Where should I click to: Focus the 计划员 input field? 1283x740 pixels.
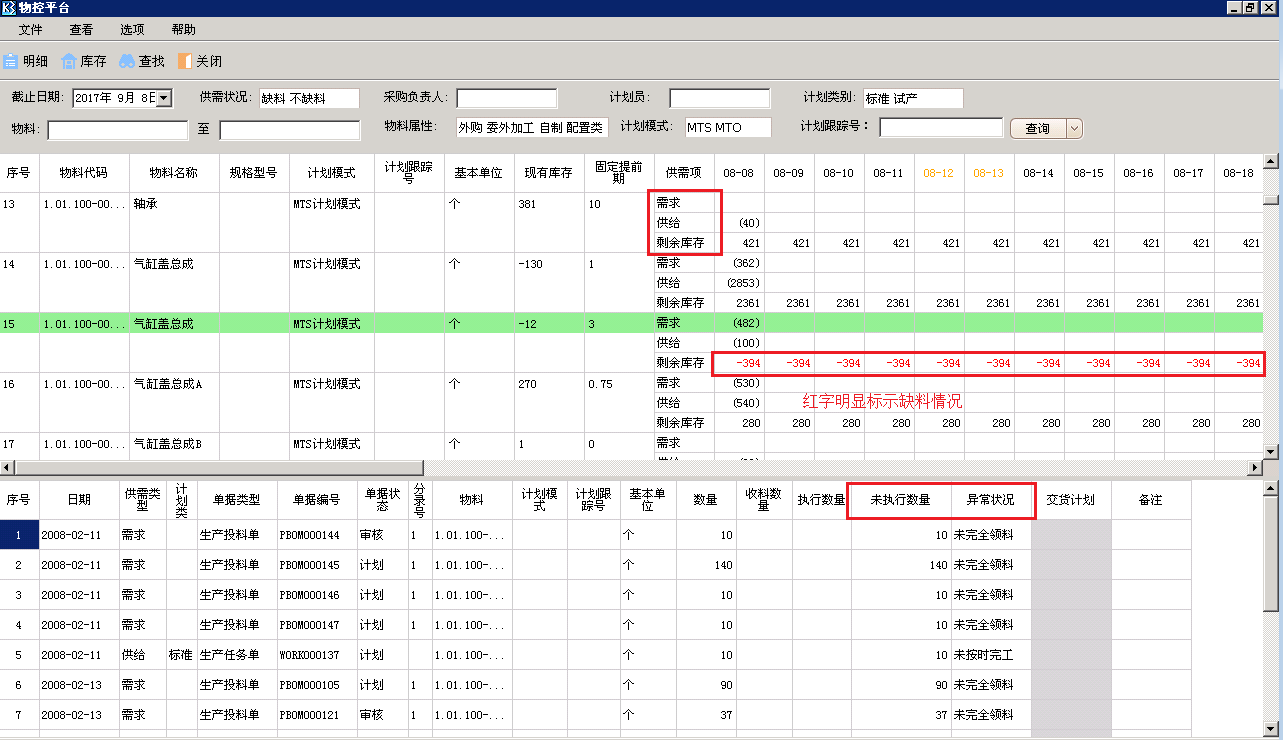[x=720, y=98]
